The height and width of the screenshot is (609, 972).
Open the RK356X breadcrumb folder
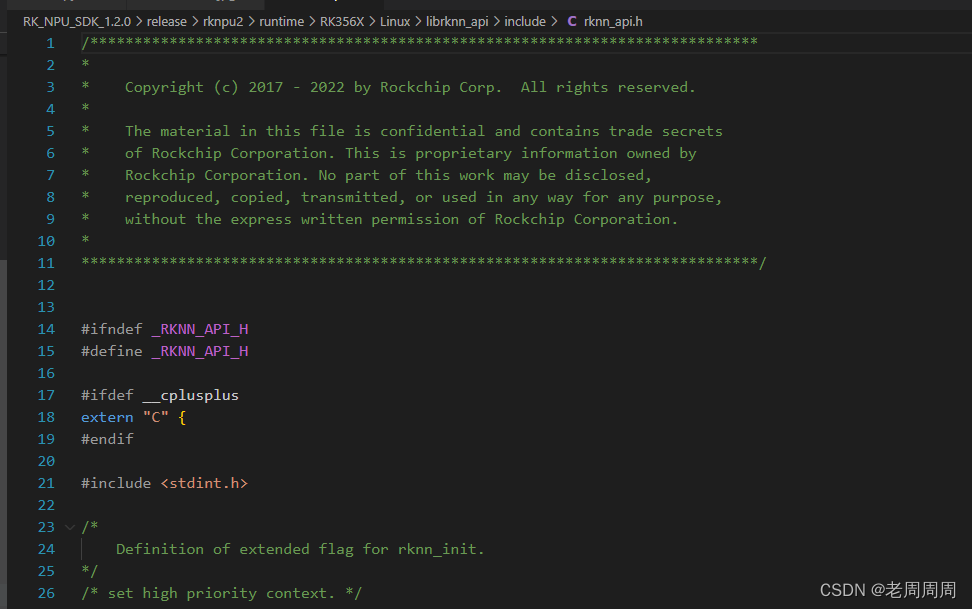tap(342, 22)
